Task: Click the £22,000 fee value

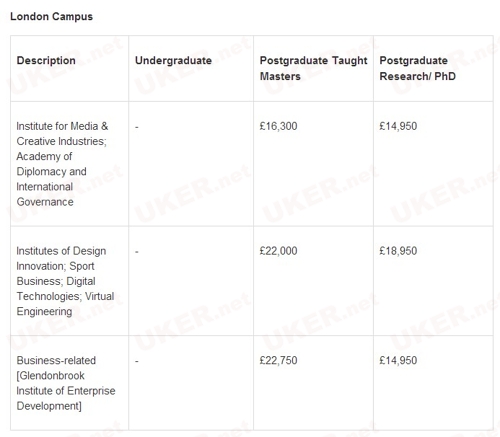Action: pyautogui.click(x=278, y=251)
